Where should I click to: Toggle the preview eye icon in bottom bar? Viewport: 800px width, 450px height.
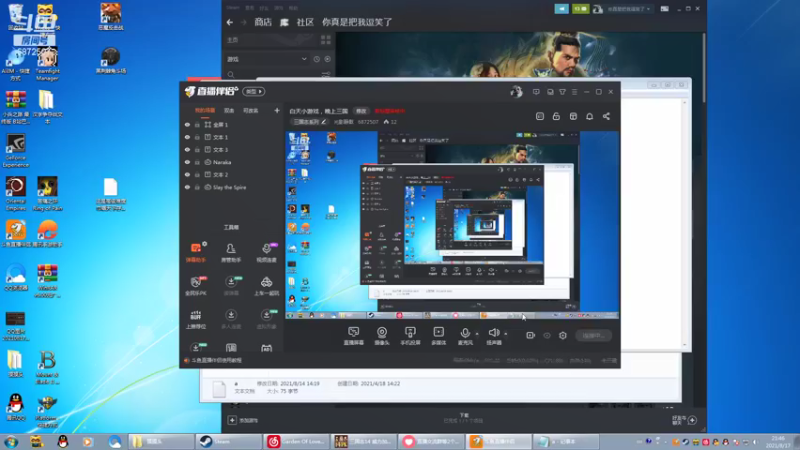tap(547, 335)
